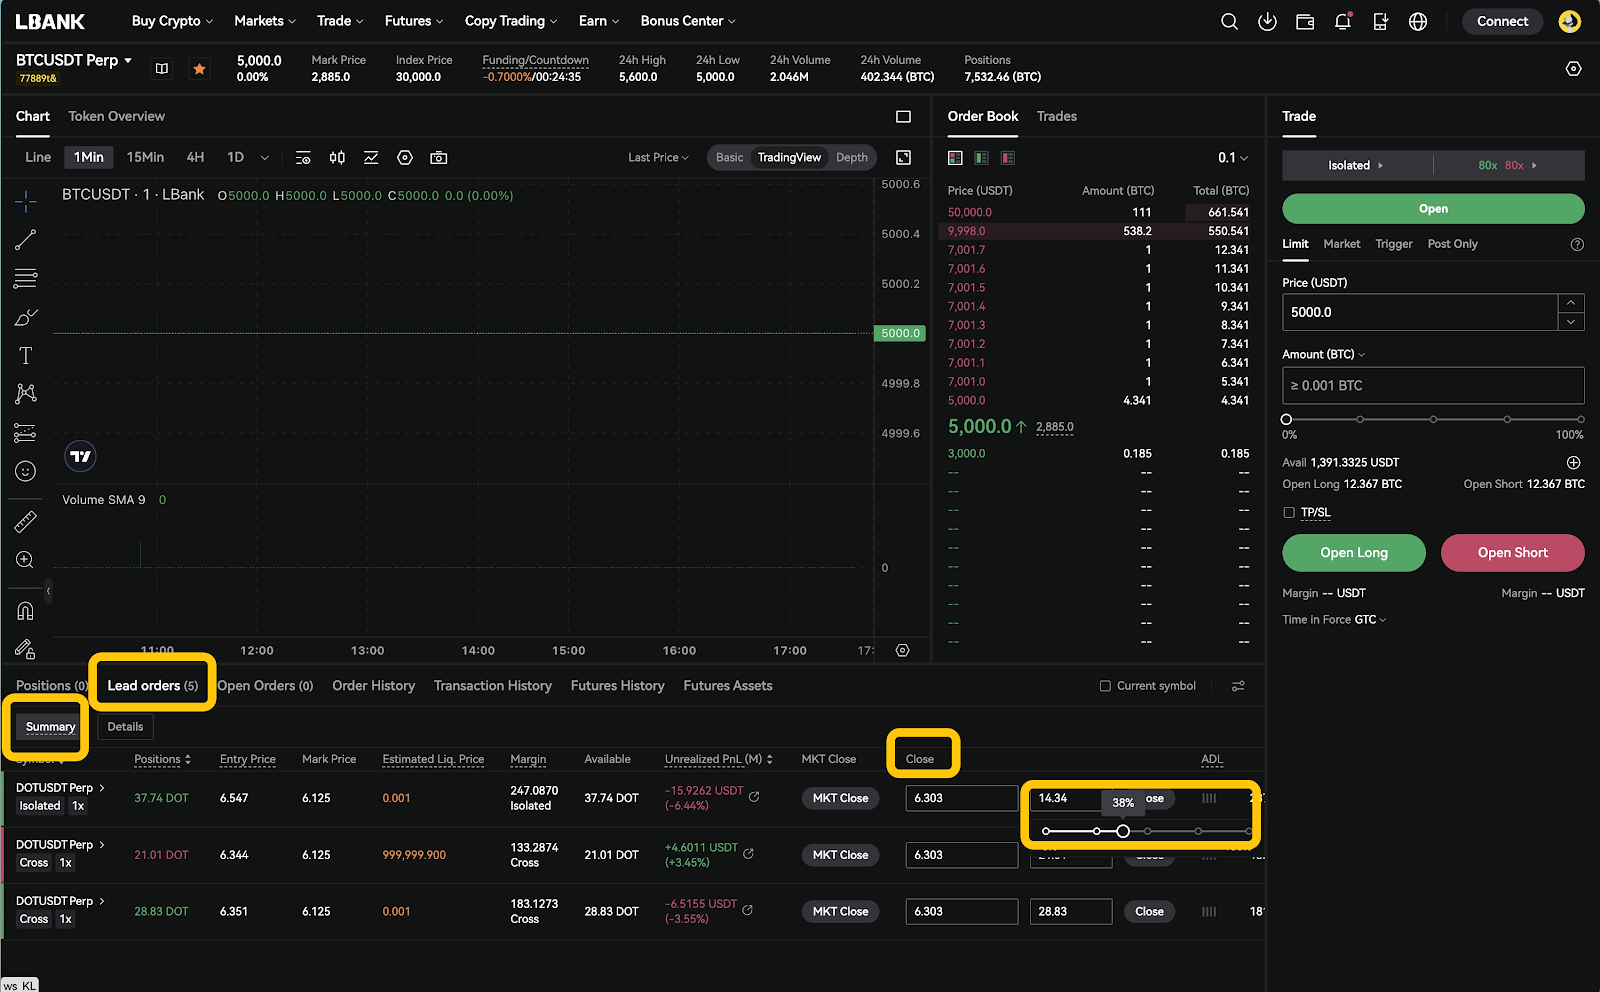This screenshot has width=1600, height=992.
Task: Enable the TP/SL checkbox
Action: coord(1289,513)
